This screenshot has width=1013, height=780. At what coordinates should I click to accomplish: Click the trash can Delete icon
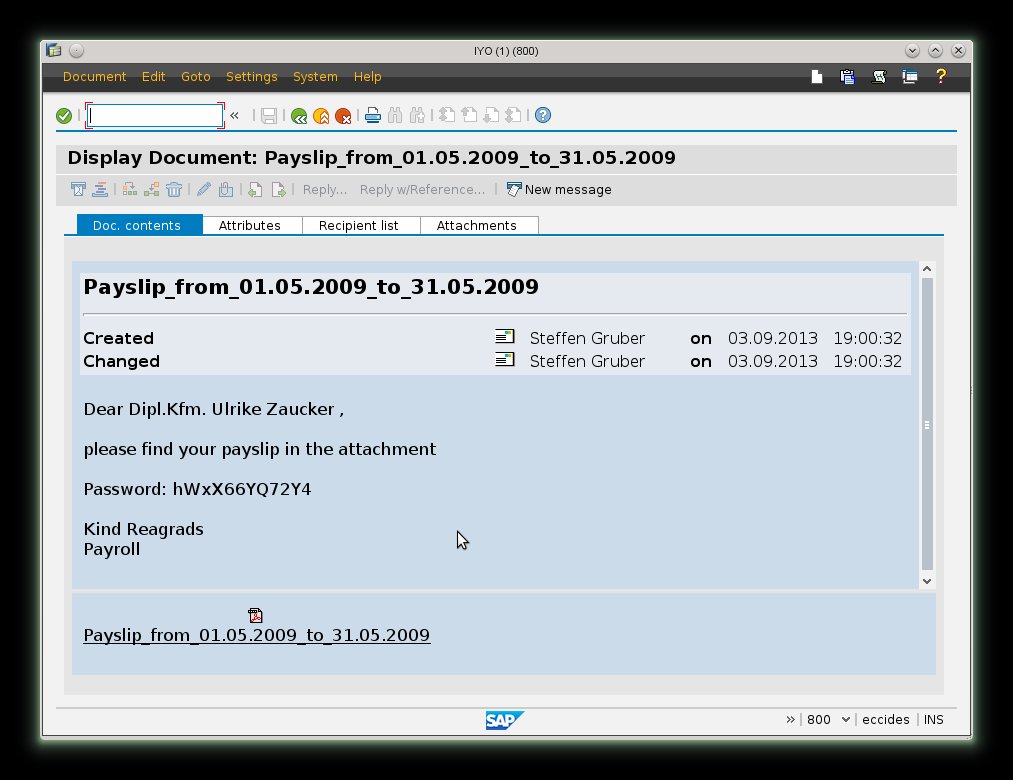(174, 189)
